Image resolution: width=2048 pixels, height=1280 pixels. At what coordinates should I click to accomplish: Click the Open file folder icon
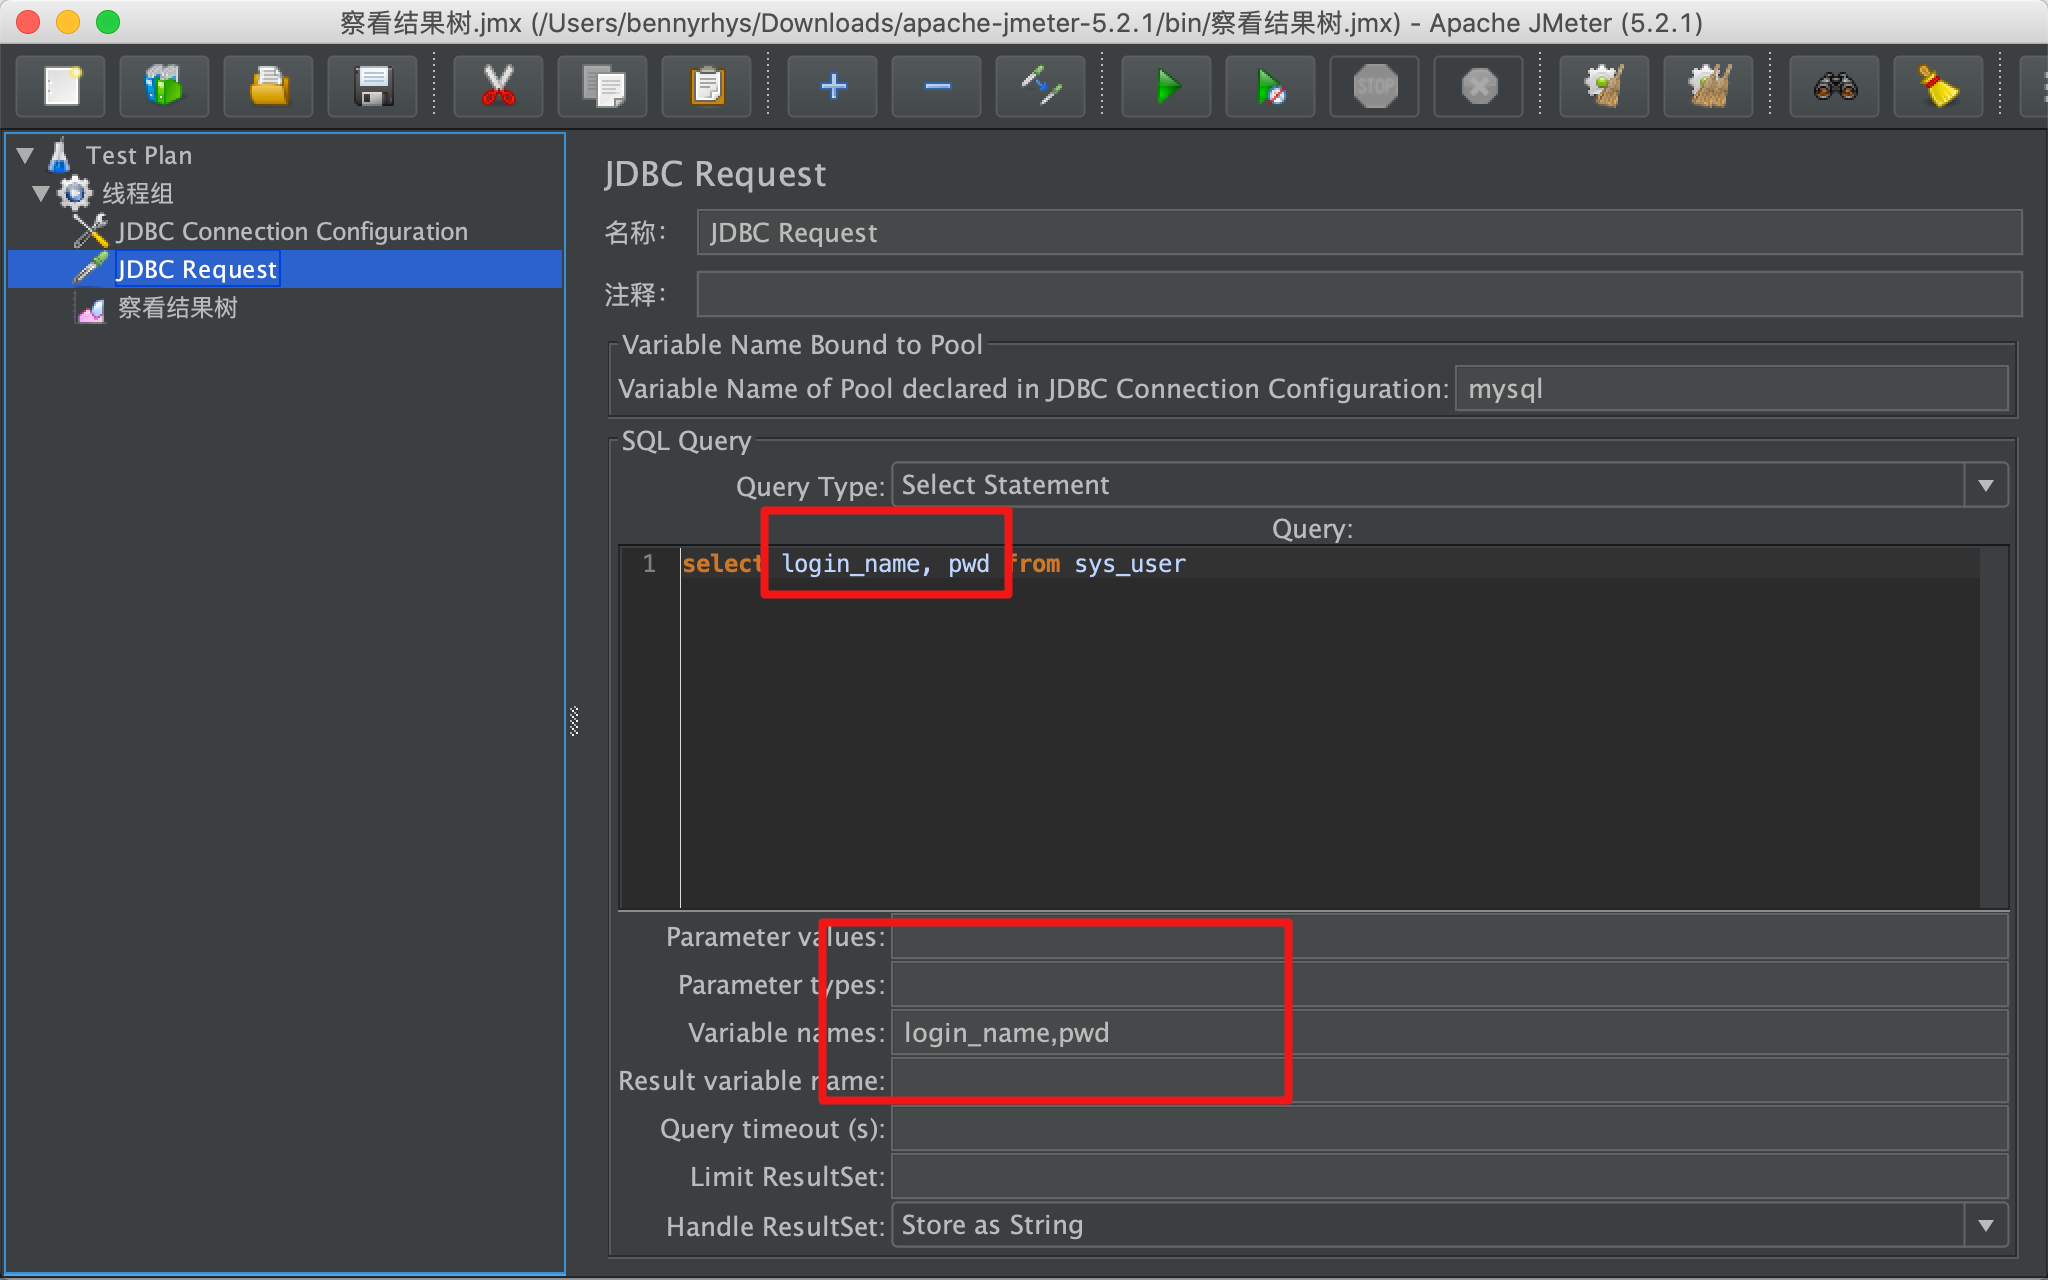click(269, 87)
